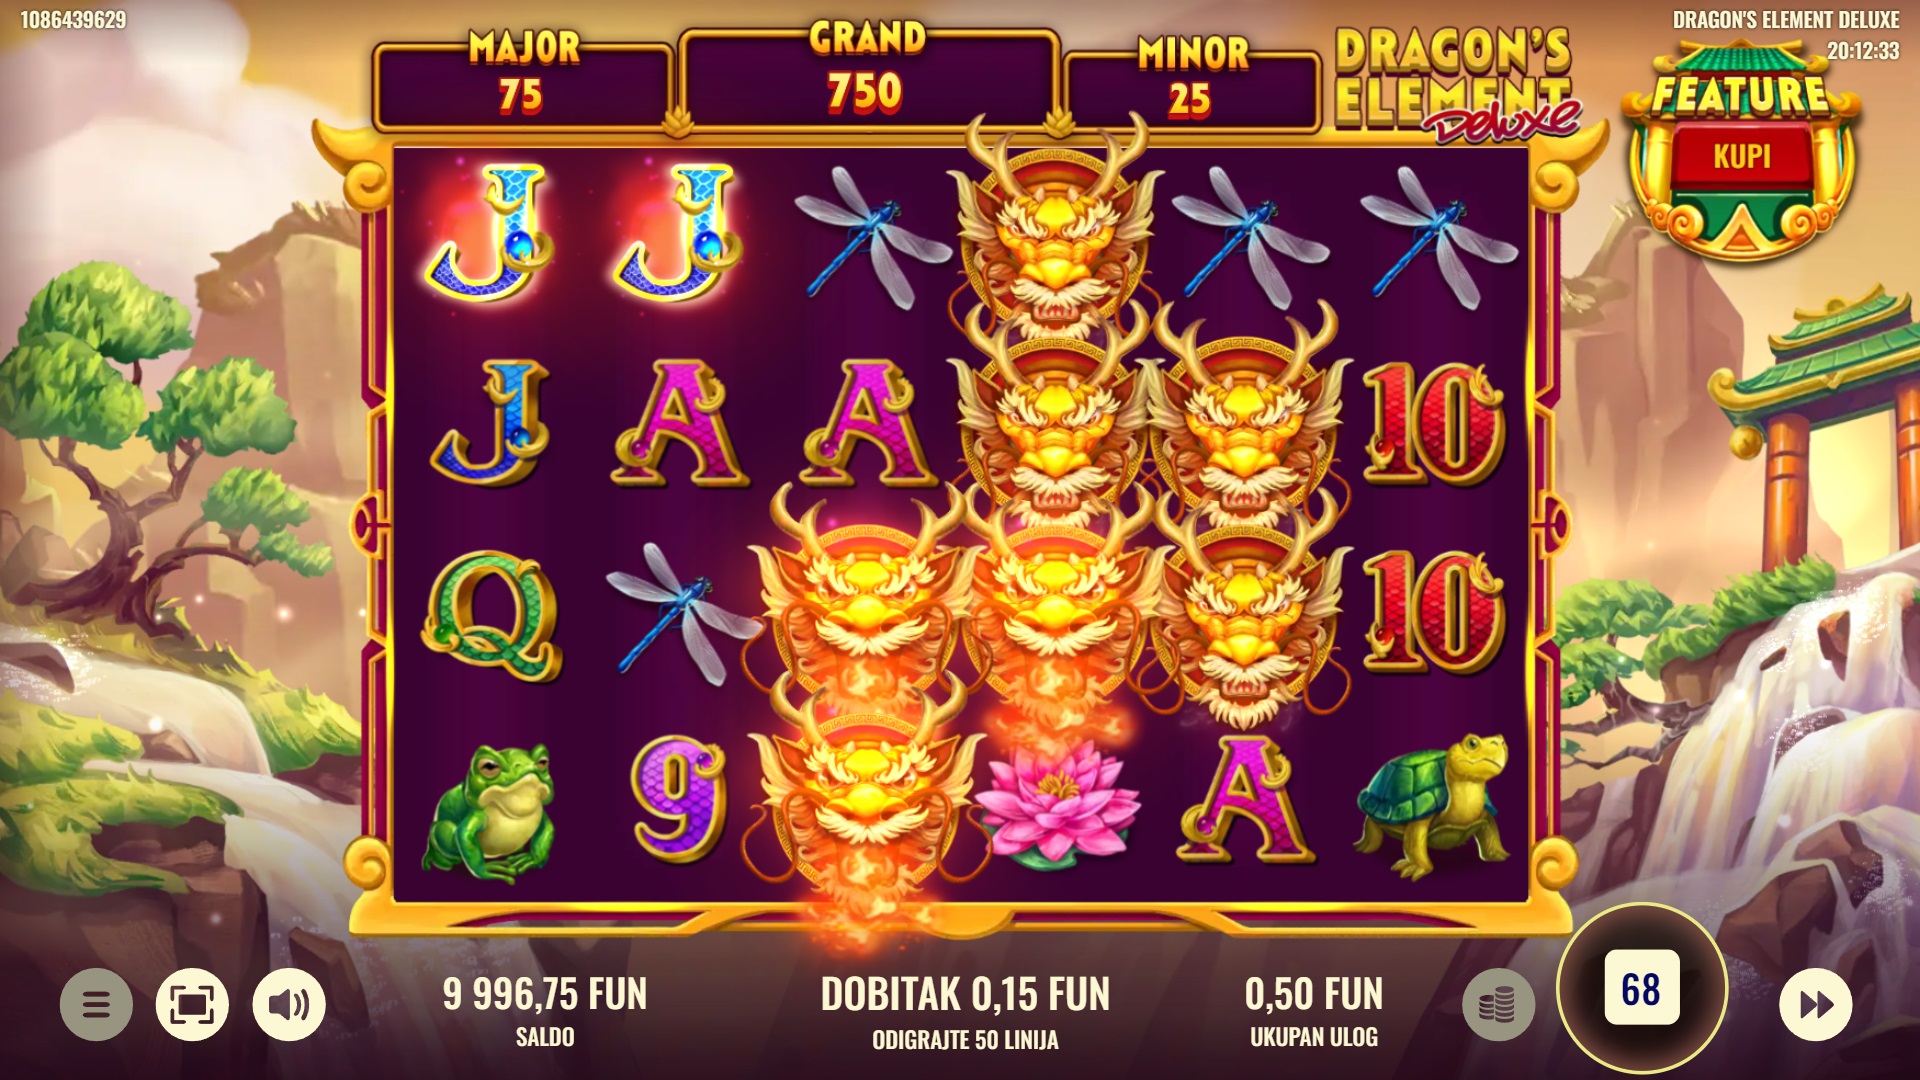Image resolution: width=1920 pixels, height=1080 pixels.
Task: Select the green frog symbol
Action: [489, 810]
